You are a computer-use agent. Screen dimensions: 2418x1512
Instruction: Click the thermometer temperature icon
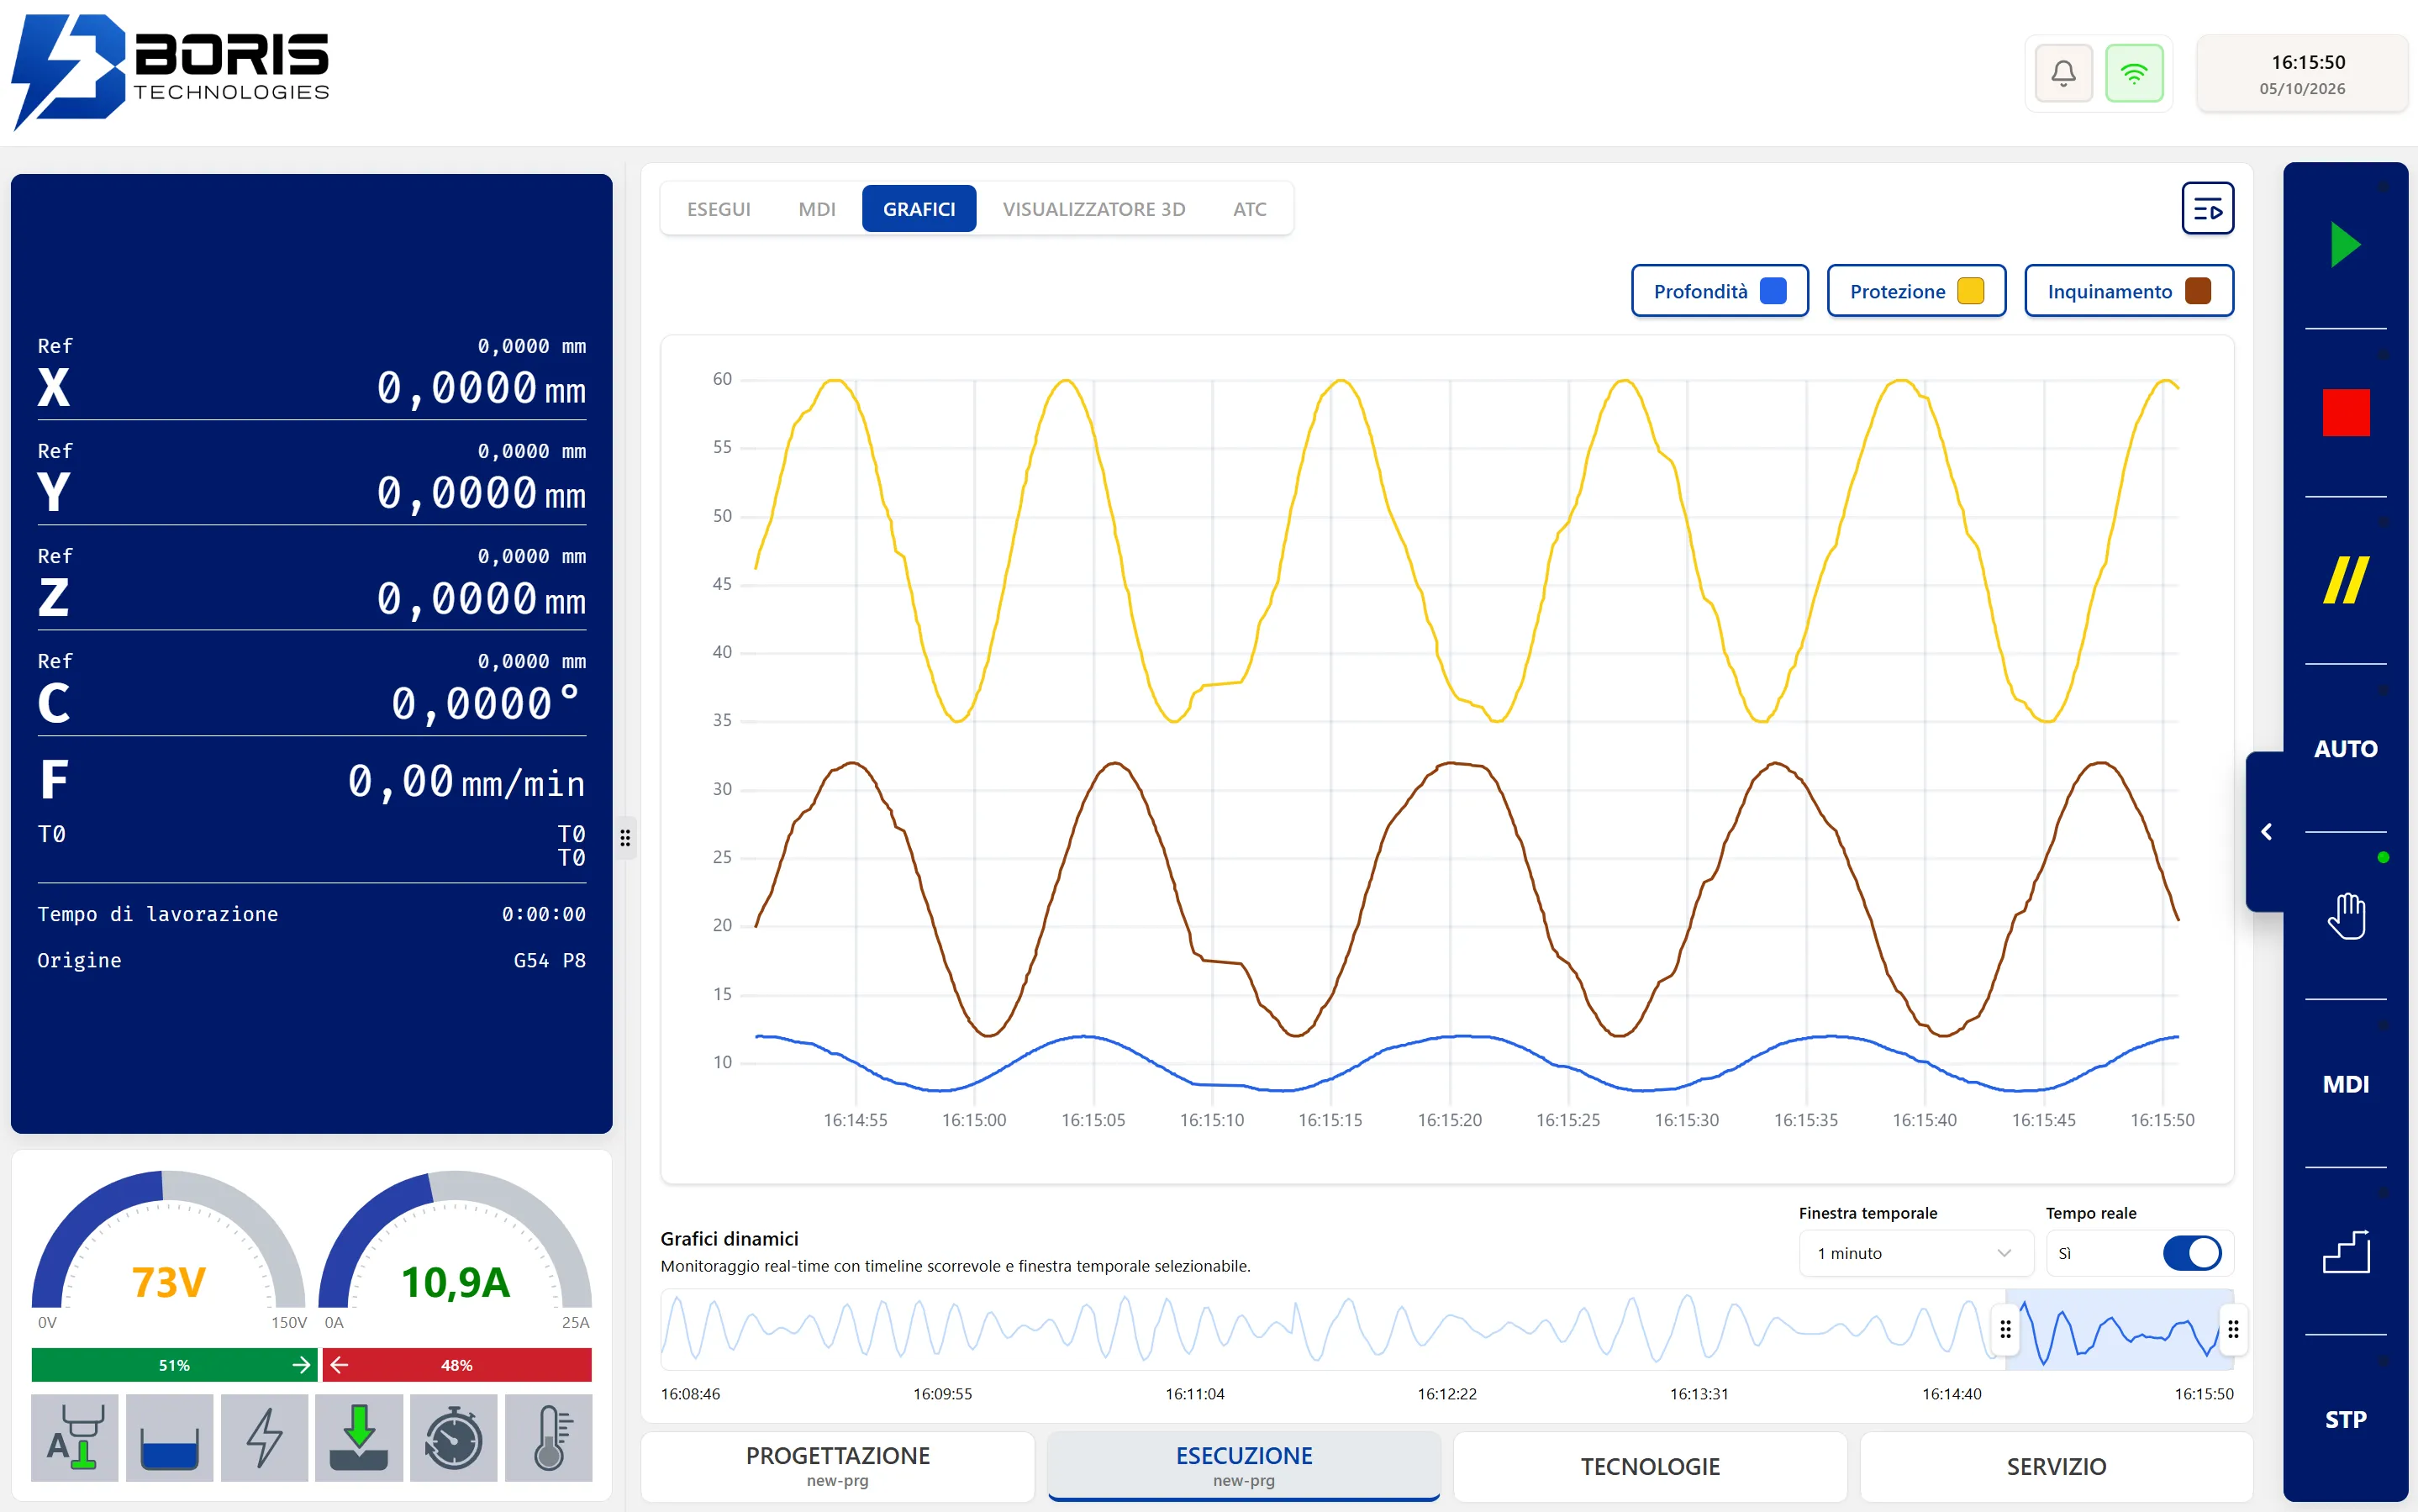[549, 1437]
